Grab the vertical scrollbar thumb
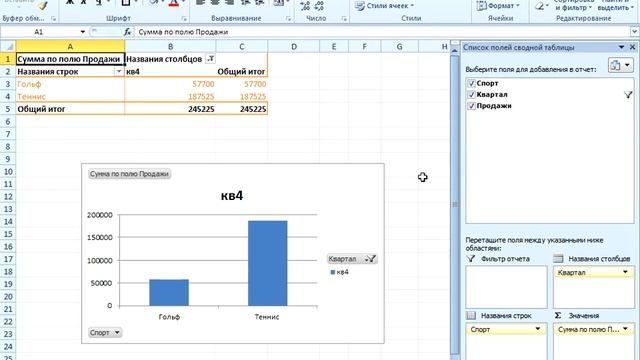The height and width of the screenshot is (360, 640). click(454, 204)
